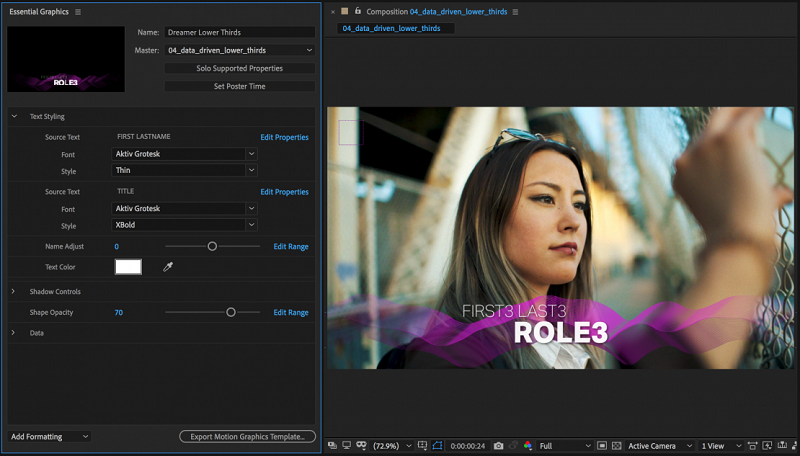Toggle the composition viewer lock icon
Screen dimensions: 800x456
coord(357,12)
